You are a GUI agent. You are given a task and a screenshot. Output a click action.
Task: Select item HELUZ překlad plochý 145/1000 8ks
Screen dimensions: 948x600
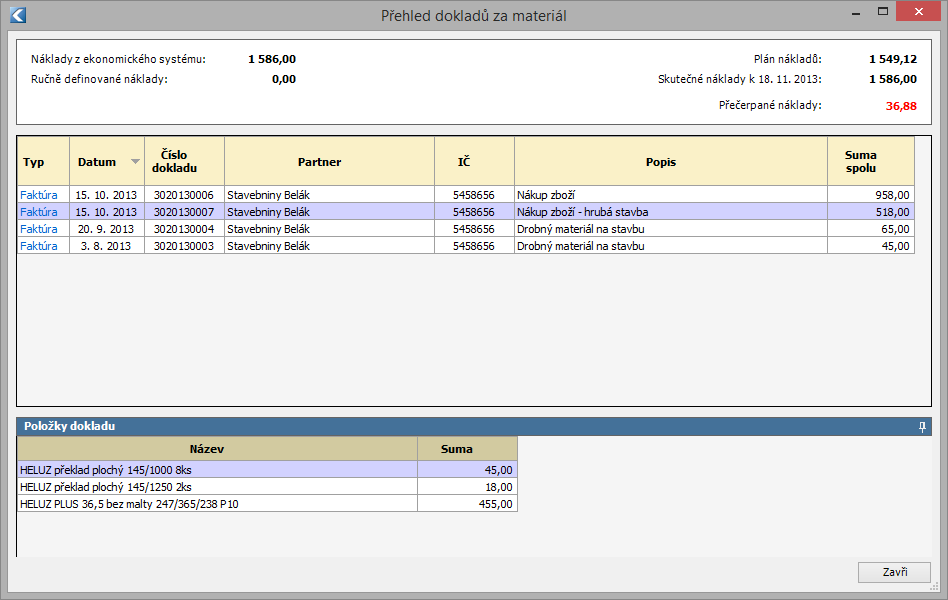tap(218, 470)
